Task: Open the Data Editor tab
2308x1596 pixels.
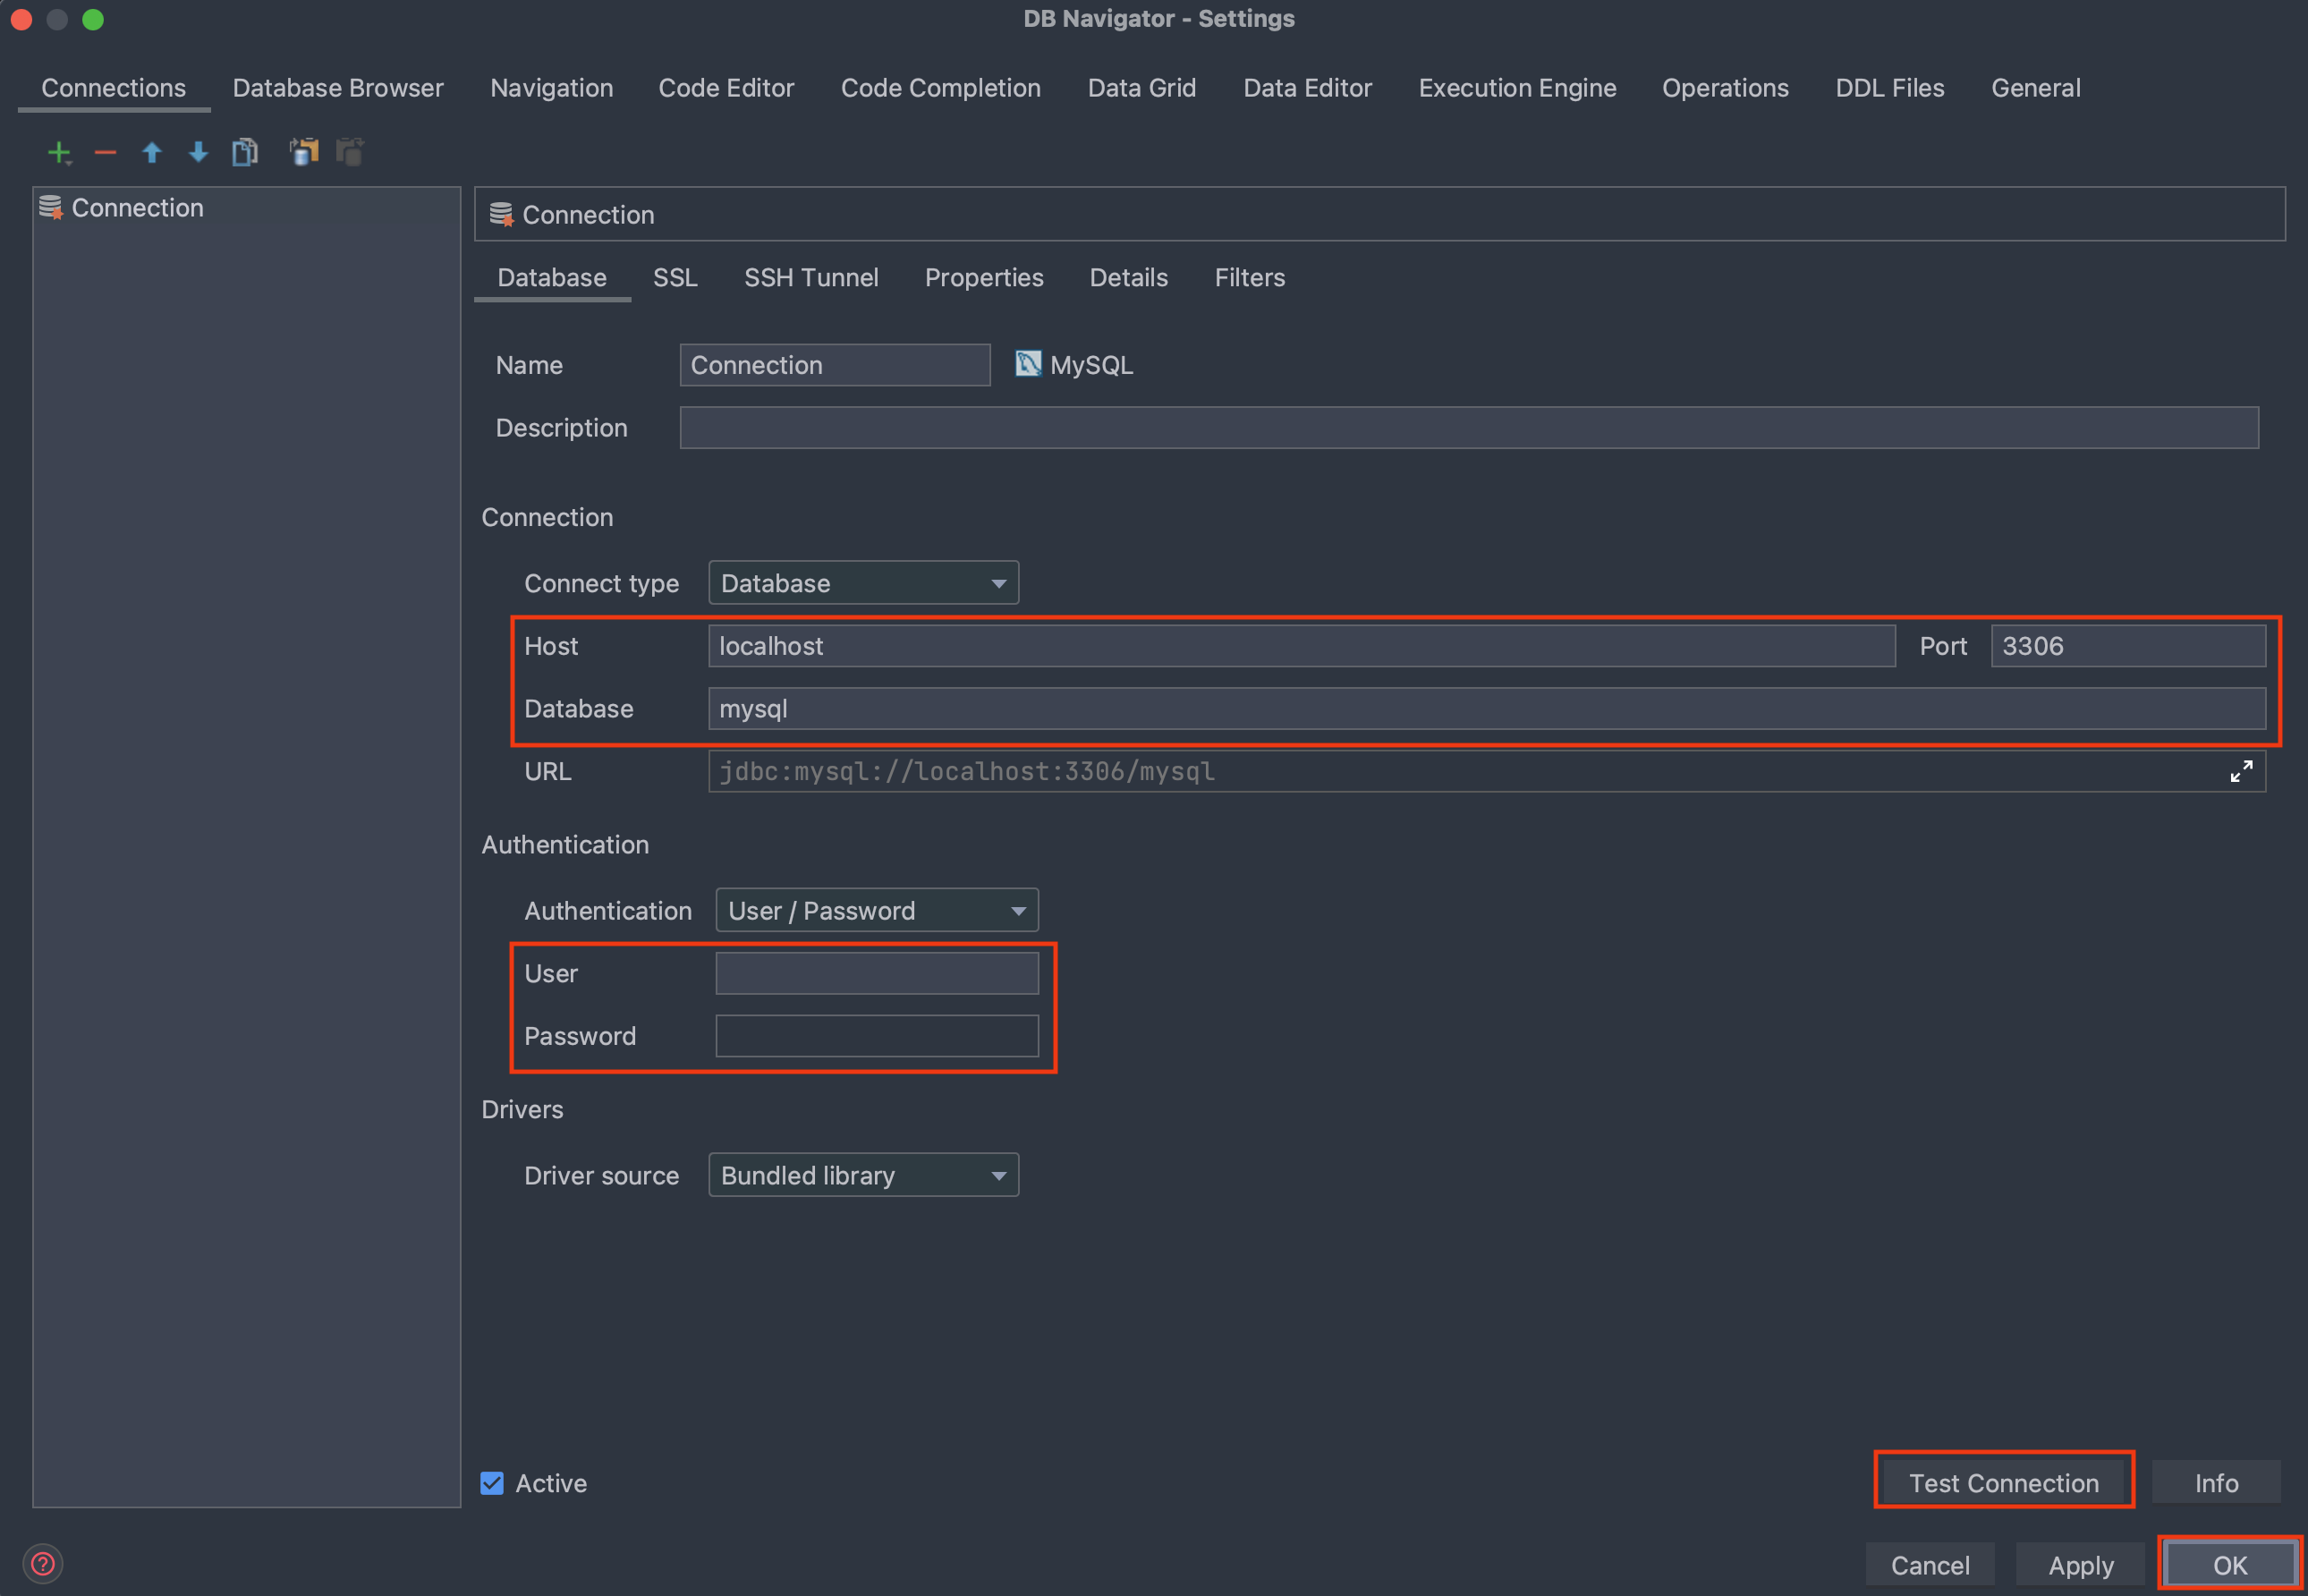Action: [1308, 88]
